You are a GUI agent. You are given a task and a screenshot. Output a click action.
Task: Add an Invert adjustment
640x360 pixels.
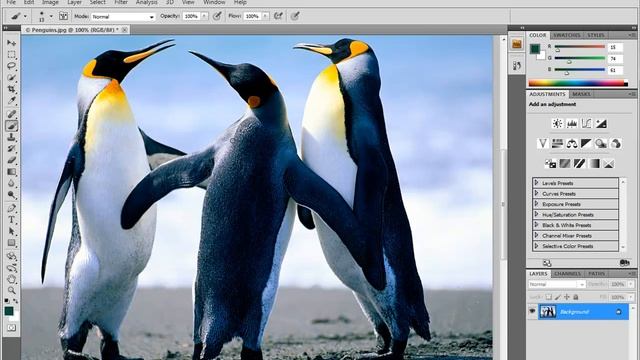click(x=550, y=164)
